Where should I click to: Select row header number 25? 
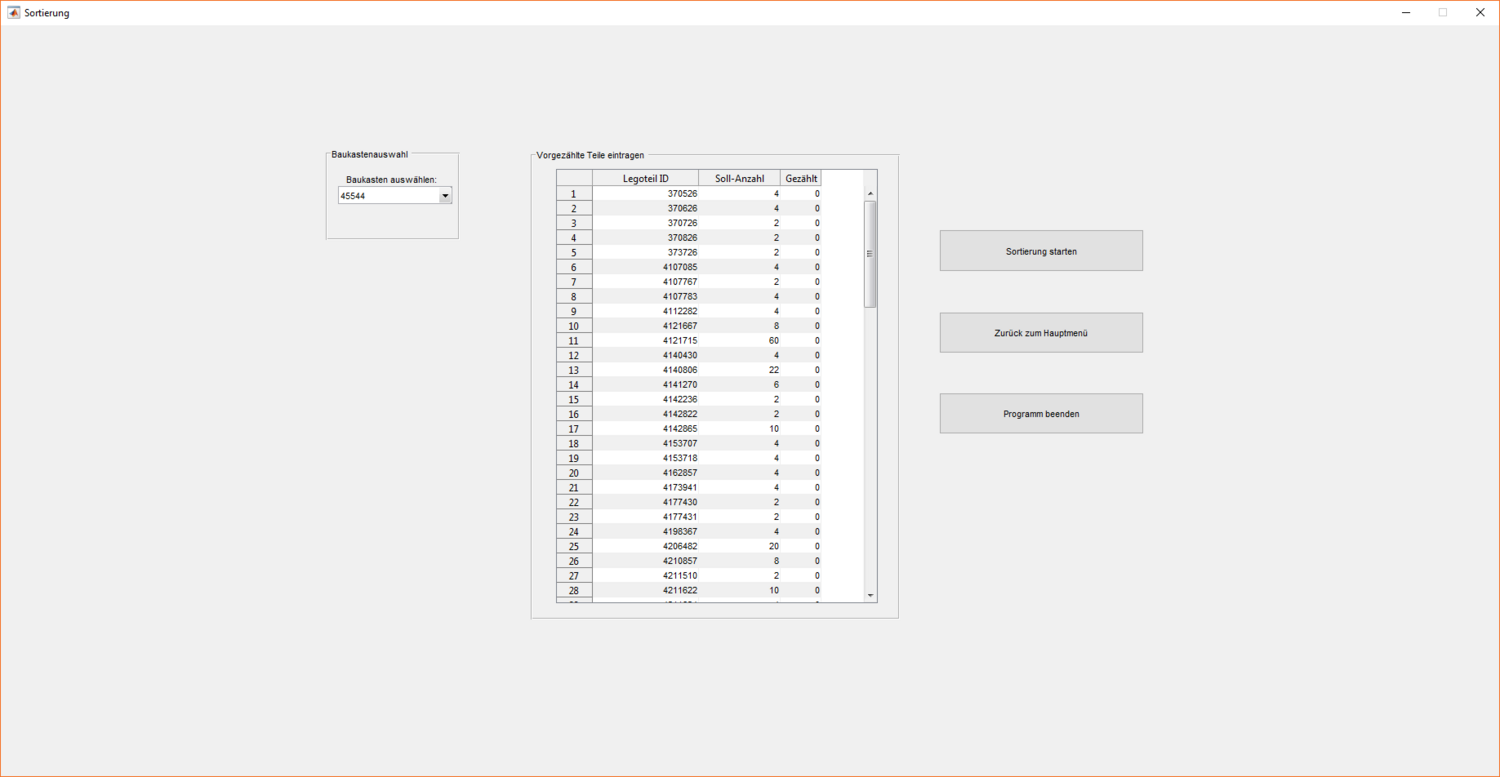[574, 547]
